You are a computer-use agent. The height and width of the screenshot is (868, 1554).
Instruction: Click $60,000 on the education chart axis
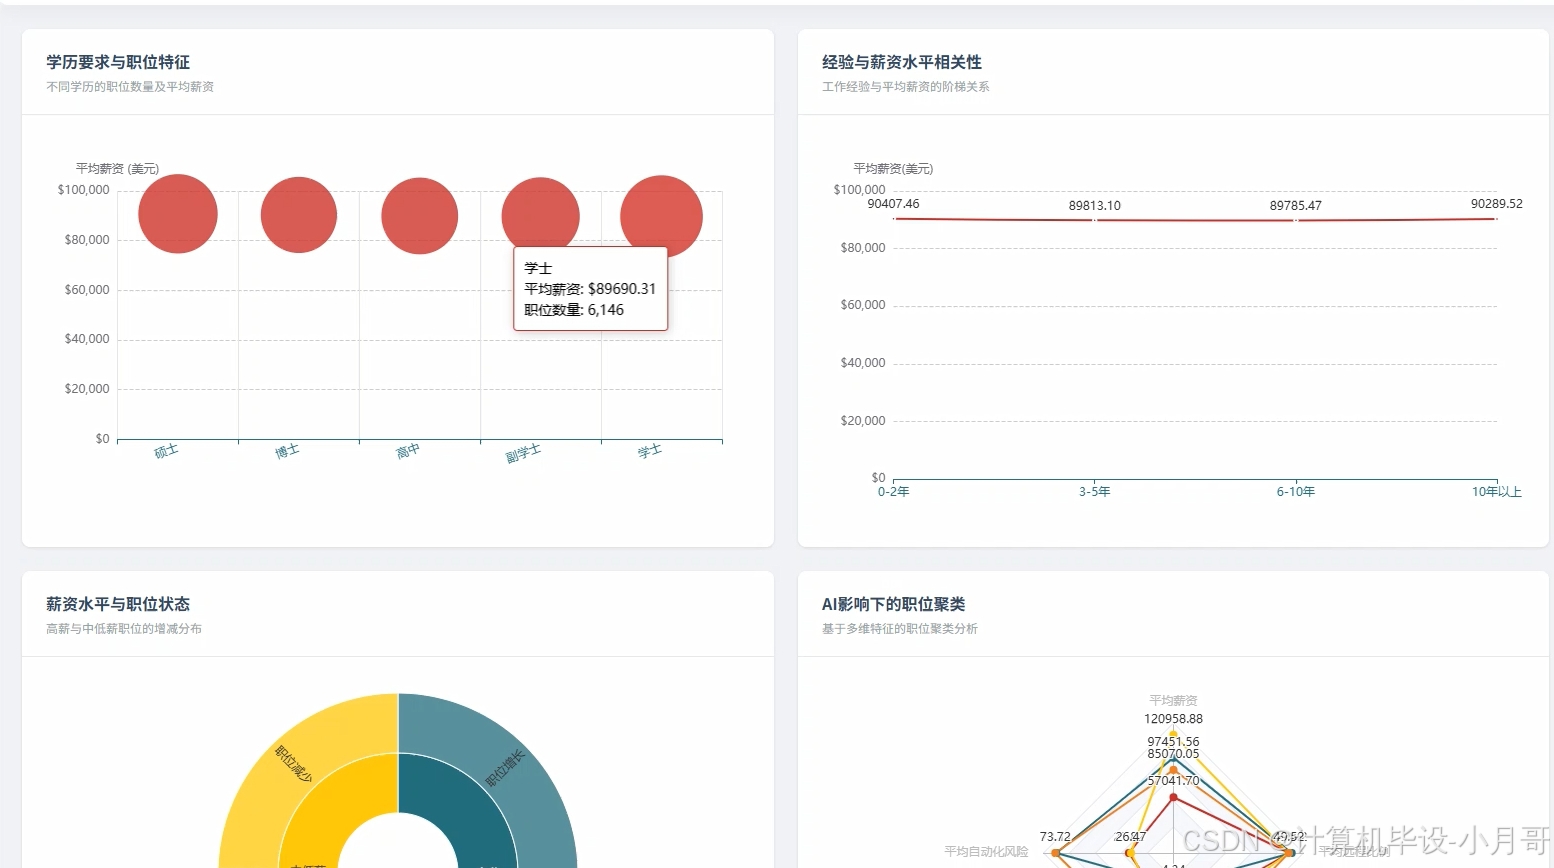click(x=87, y=290)
